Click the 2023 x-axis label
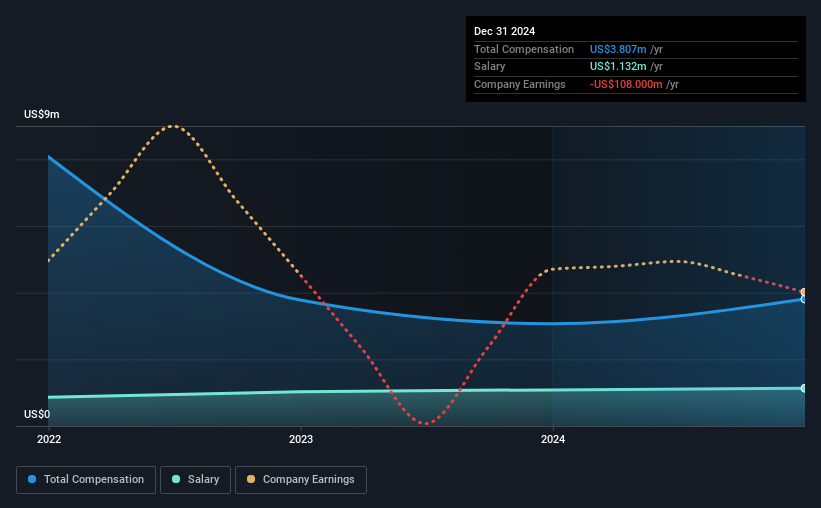The width and height of the screenshot is (821, 508). [x=301, y=439]
